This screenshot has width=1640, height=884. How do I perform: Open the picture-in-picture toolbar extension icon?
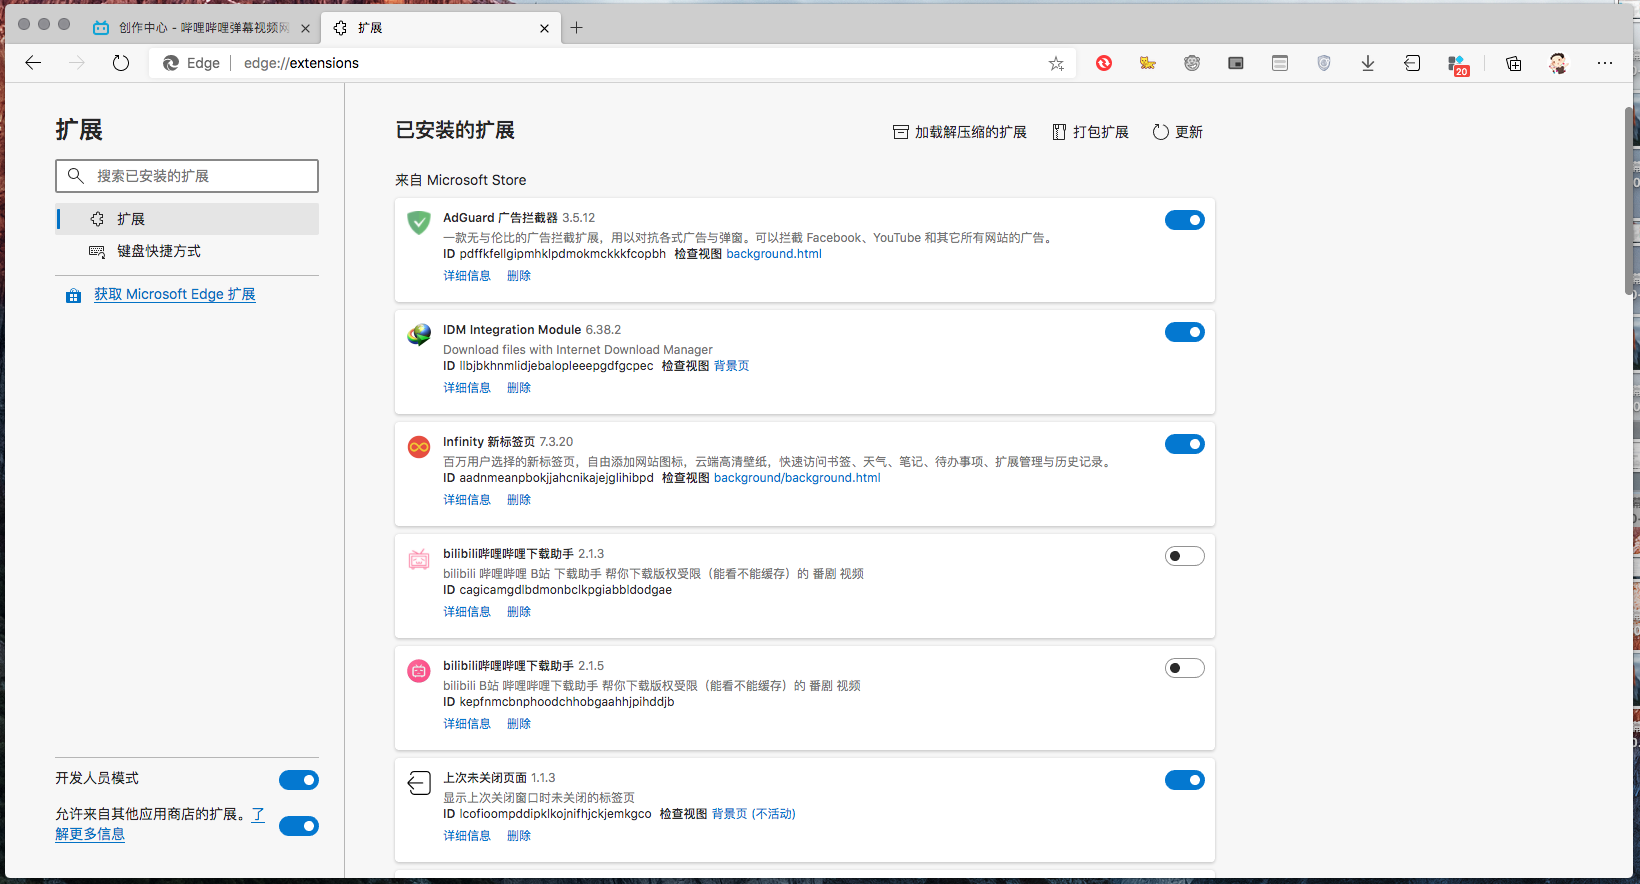coord(1236,63)
